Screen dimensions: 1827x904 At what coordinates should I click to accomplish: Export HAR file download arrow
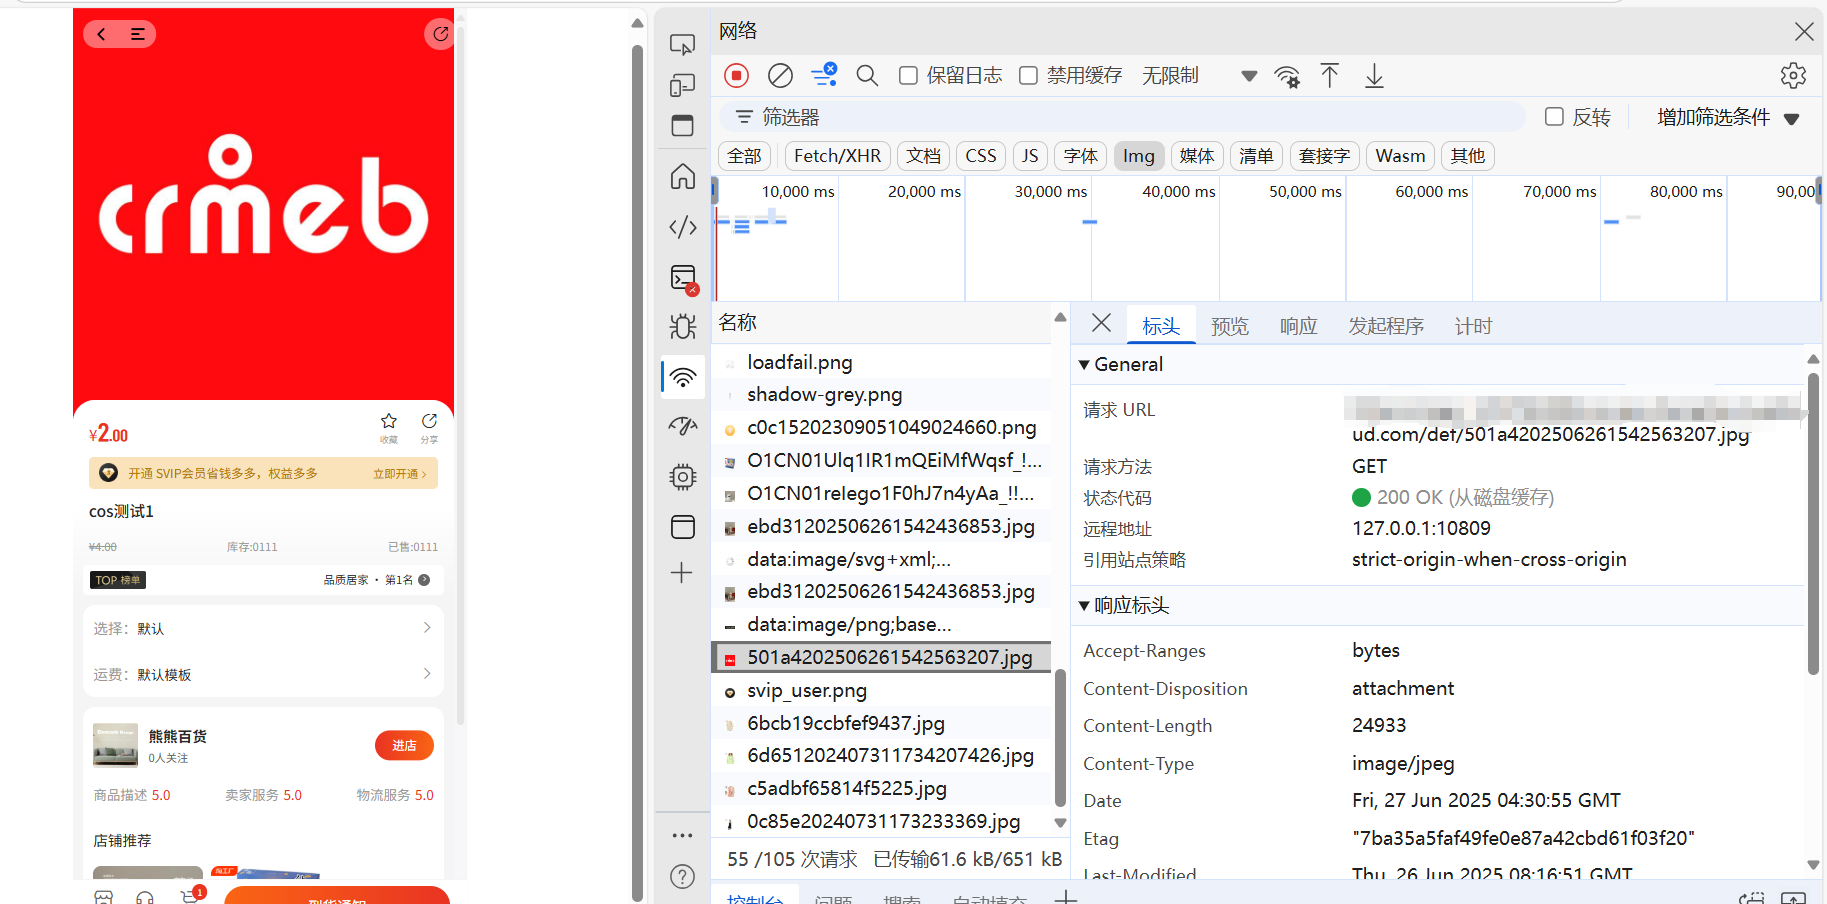[1375, 76]
